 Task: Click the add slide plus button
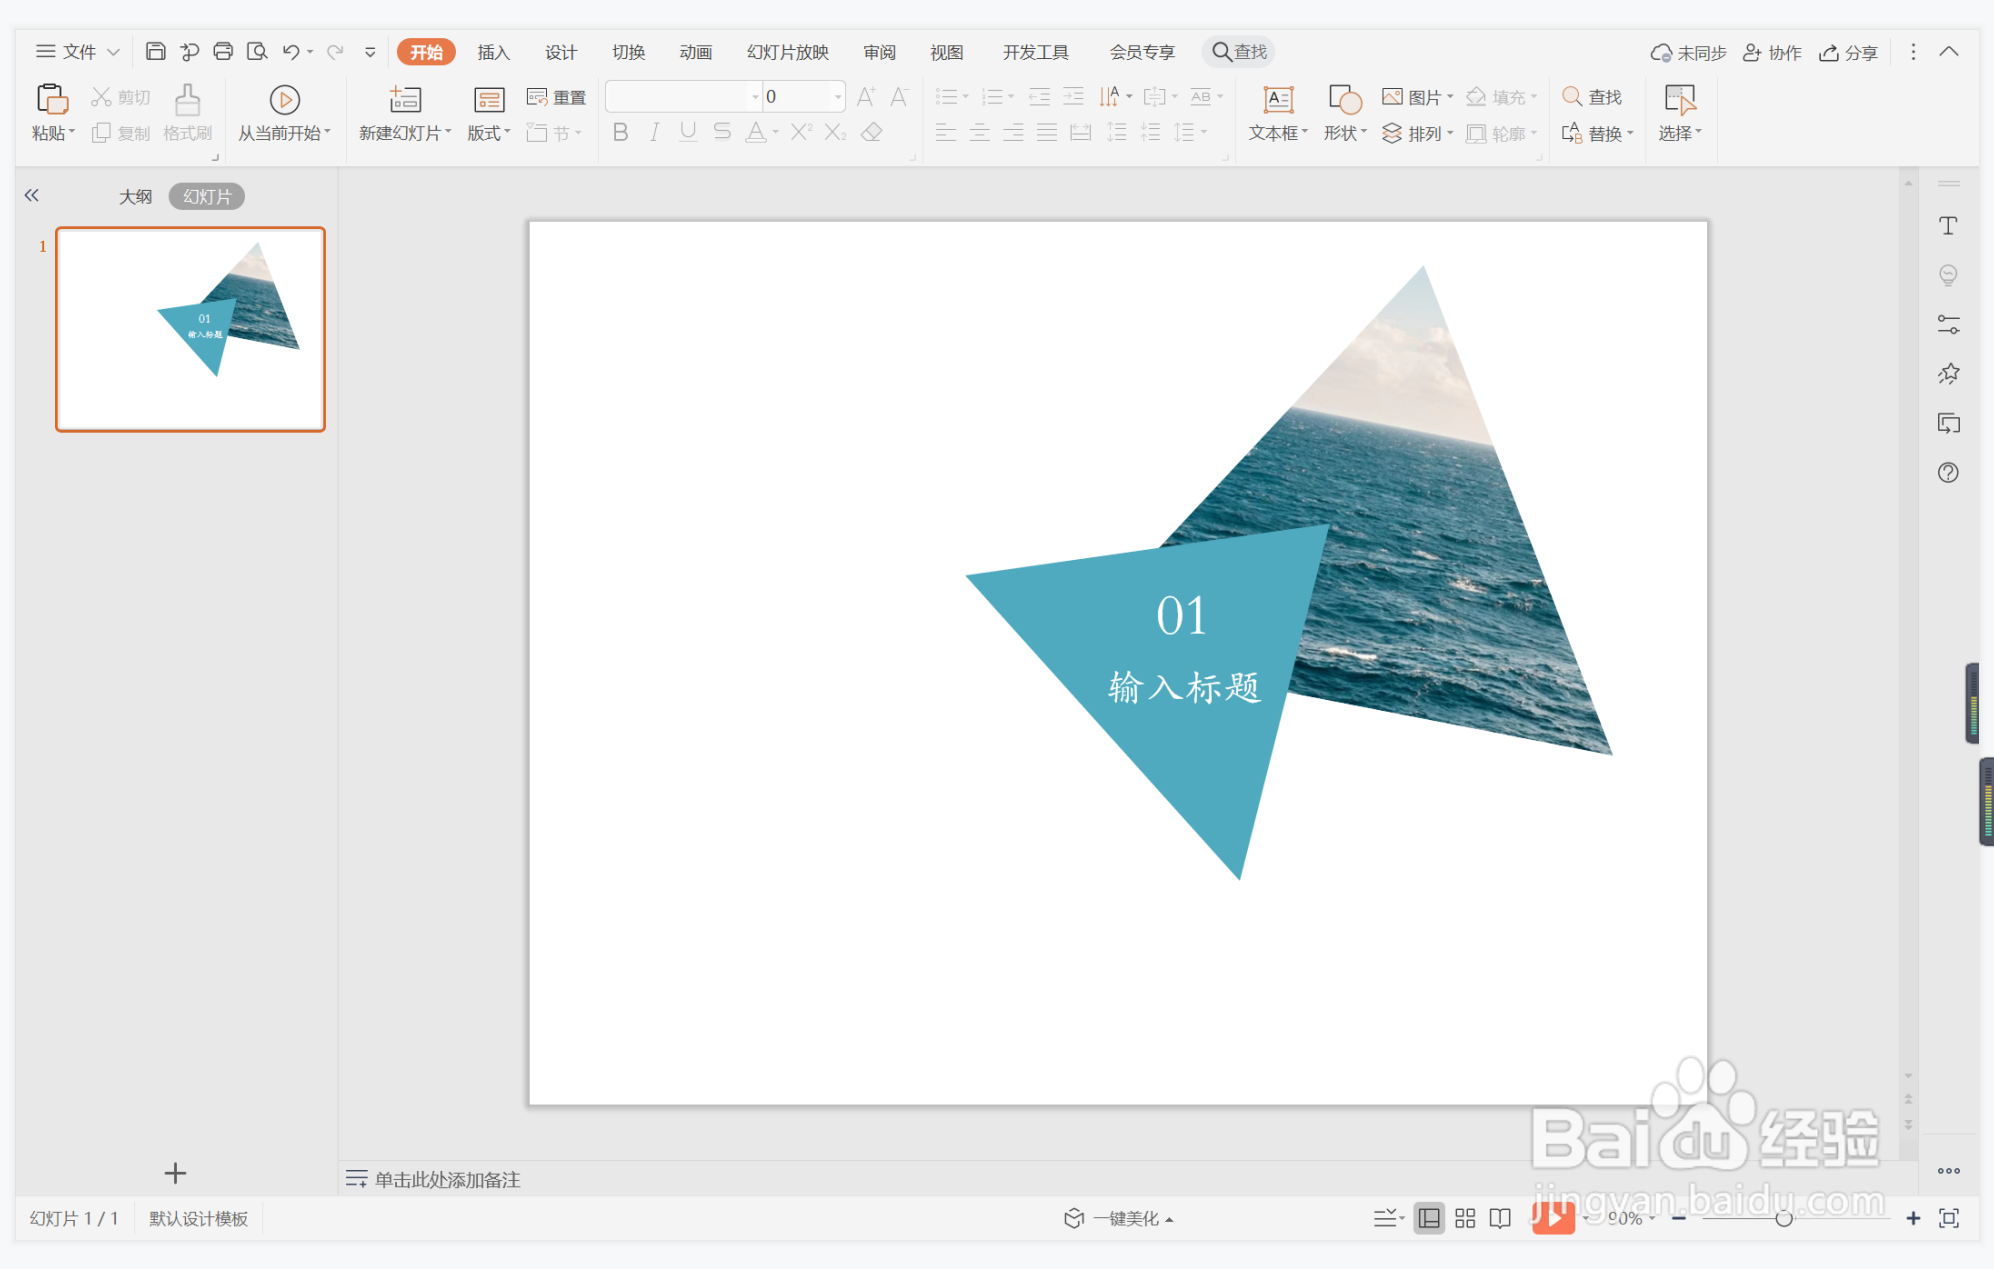point(175,1172)
